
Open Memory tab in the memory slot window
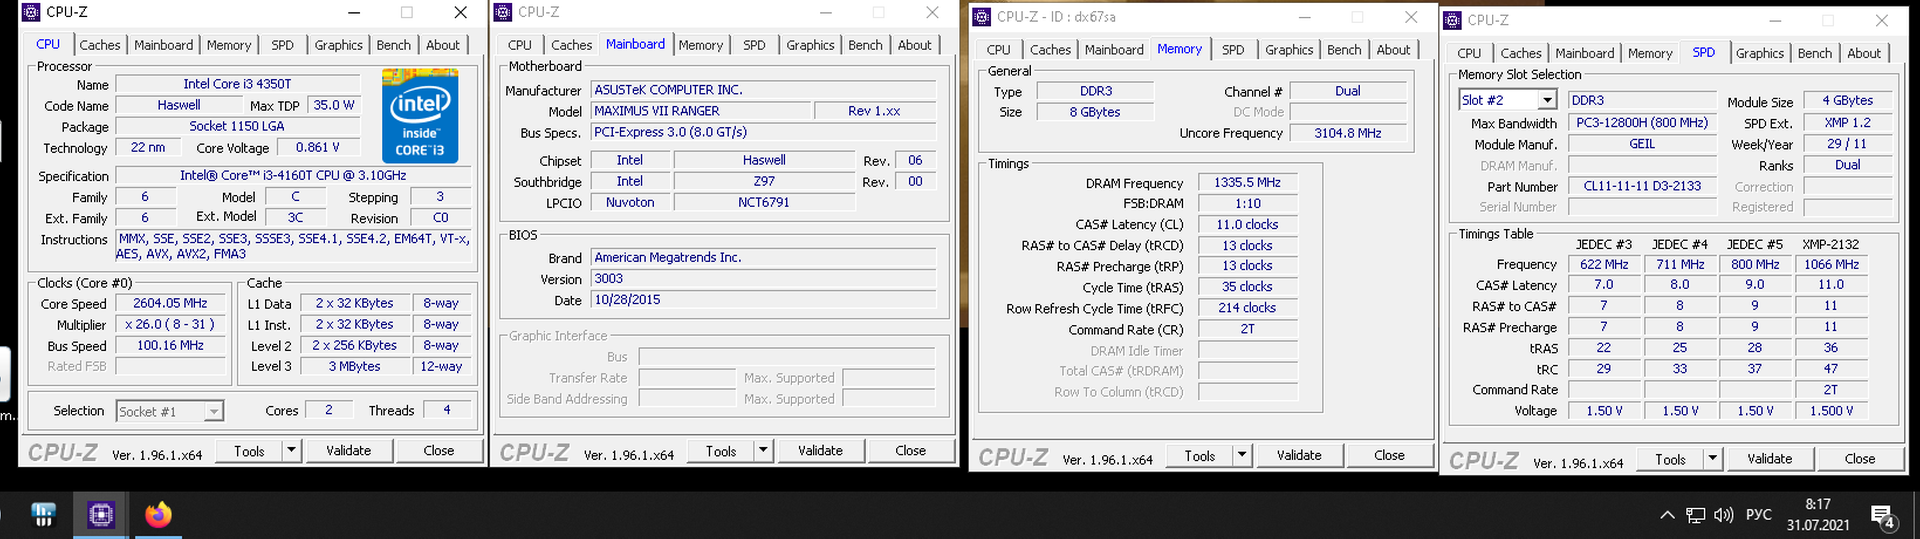point(1650,53)
